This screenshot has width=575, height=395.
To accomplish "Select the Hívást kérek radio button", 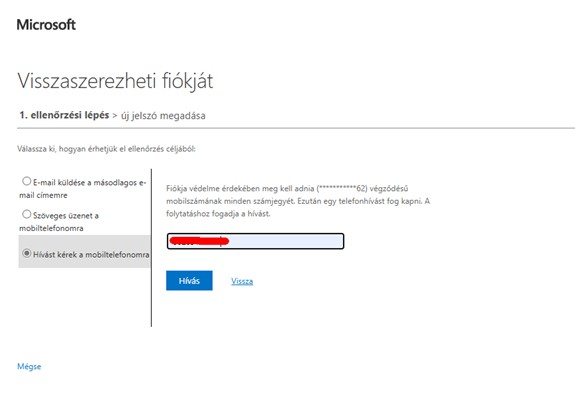I will 26,253.
